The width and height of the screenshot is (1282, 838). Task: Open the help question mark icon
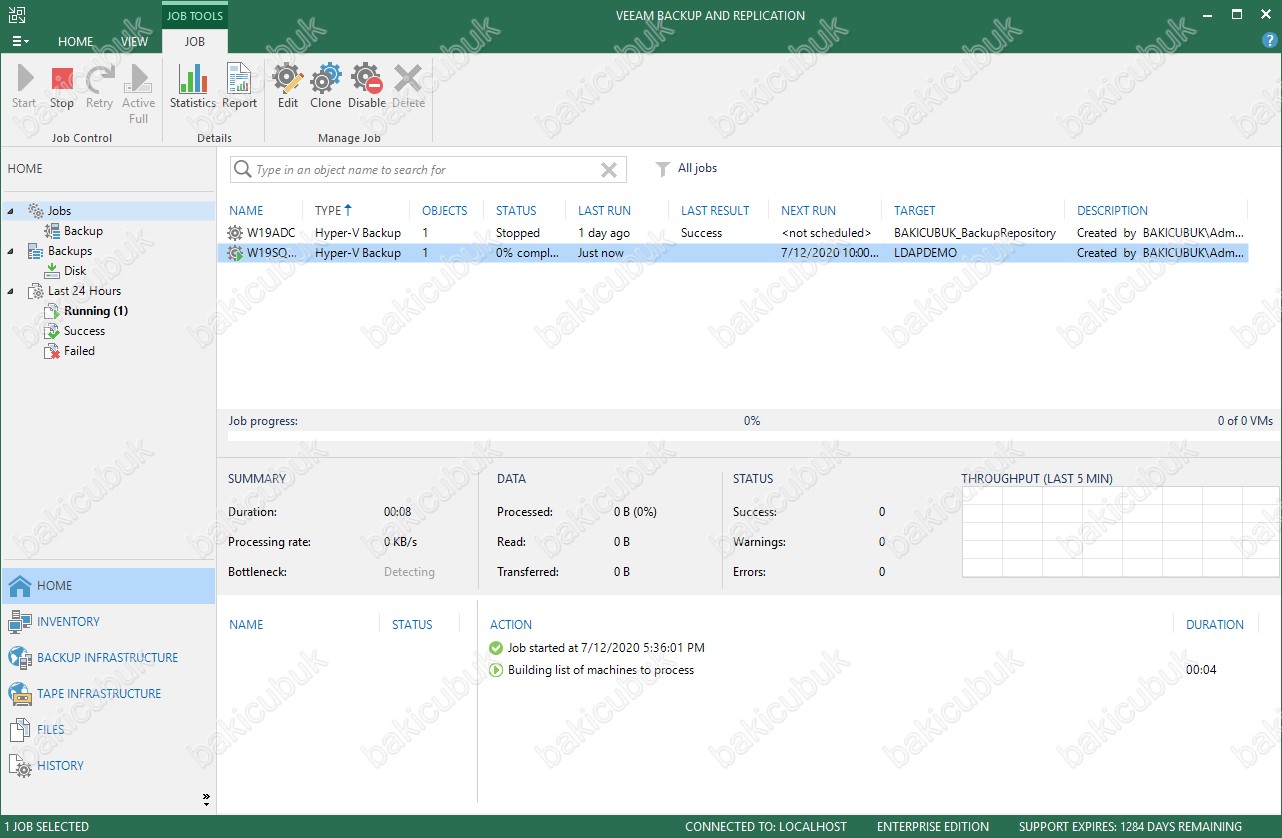[x=1270, y=41]
